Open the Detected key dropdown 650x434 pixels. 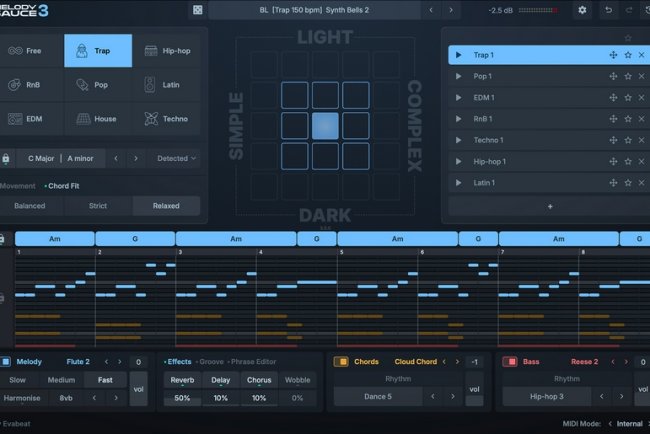[176, 158]
